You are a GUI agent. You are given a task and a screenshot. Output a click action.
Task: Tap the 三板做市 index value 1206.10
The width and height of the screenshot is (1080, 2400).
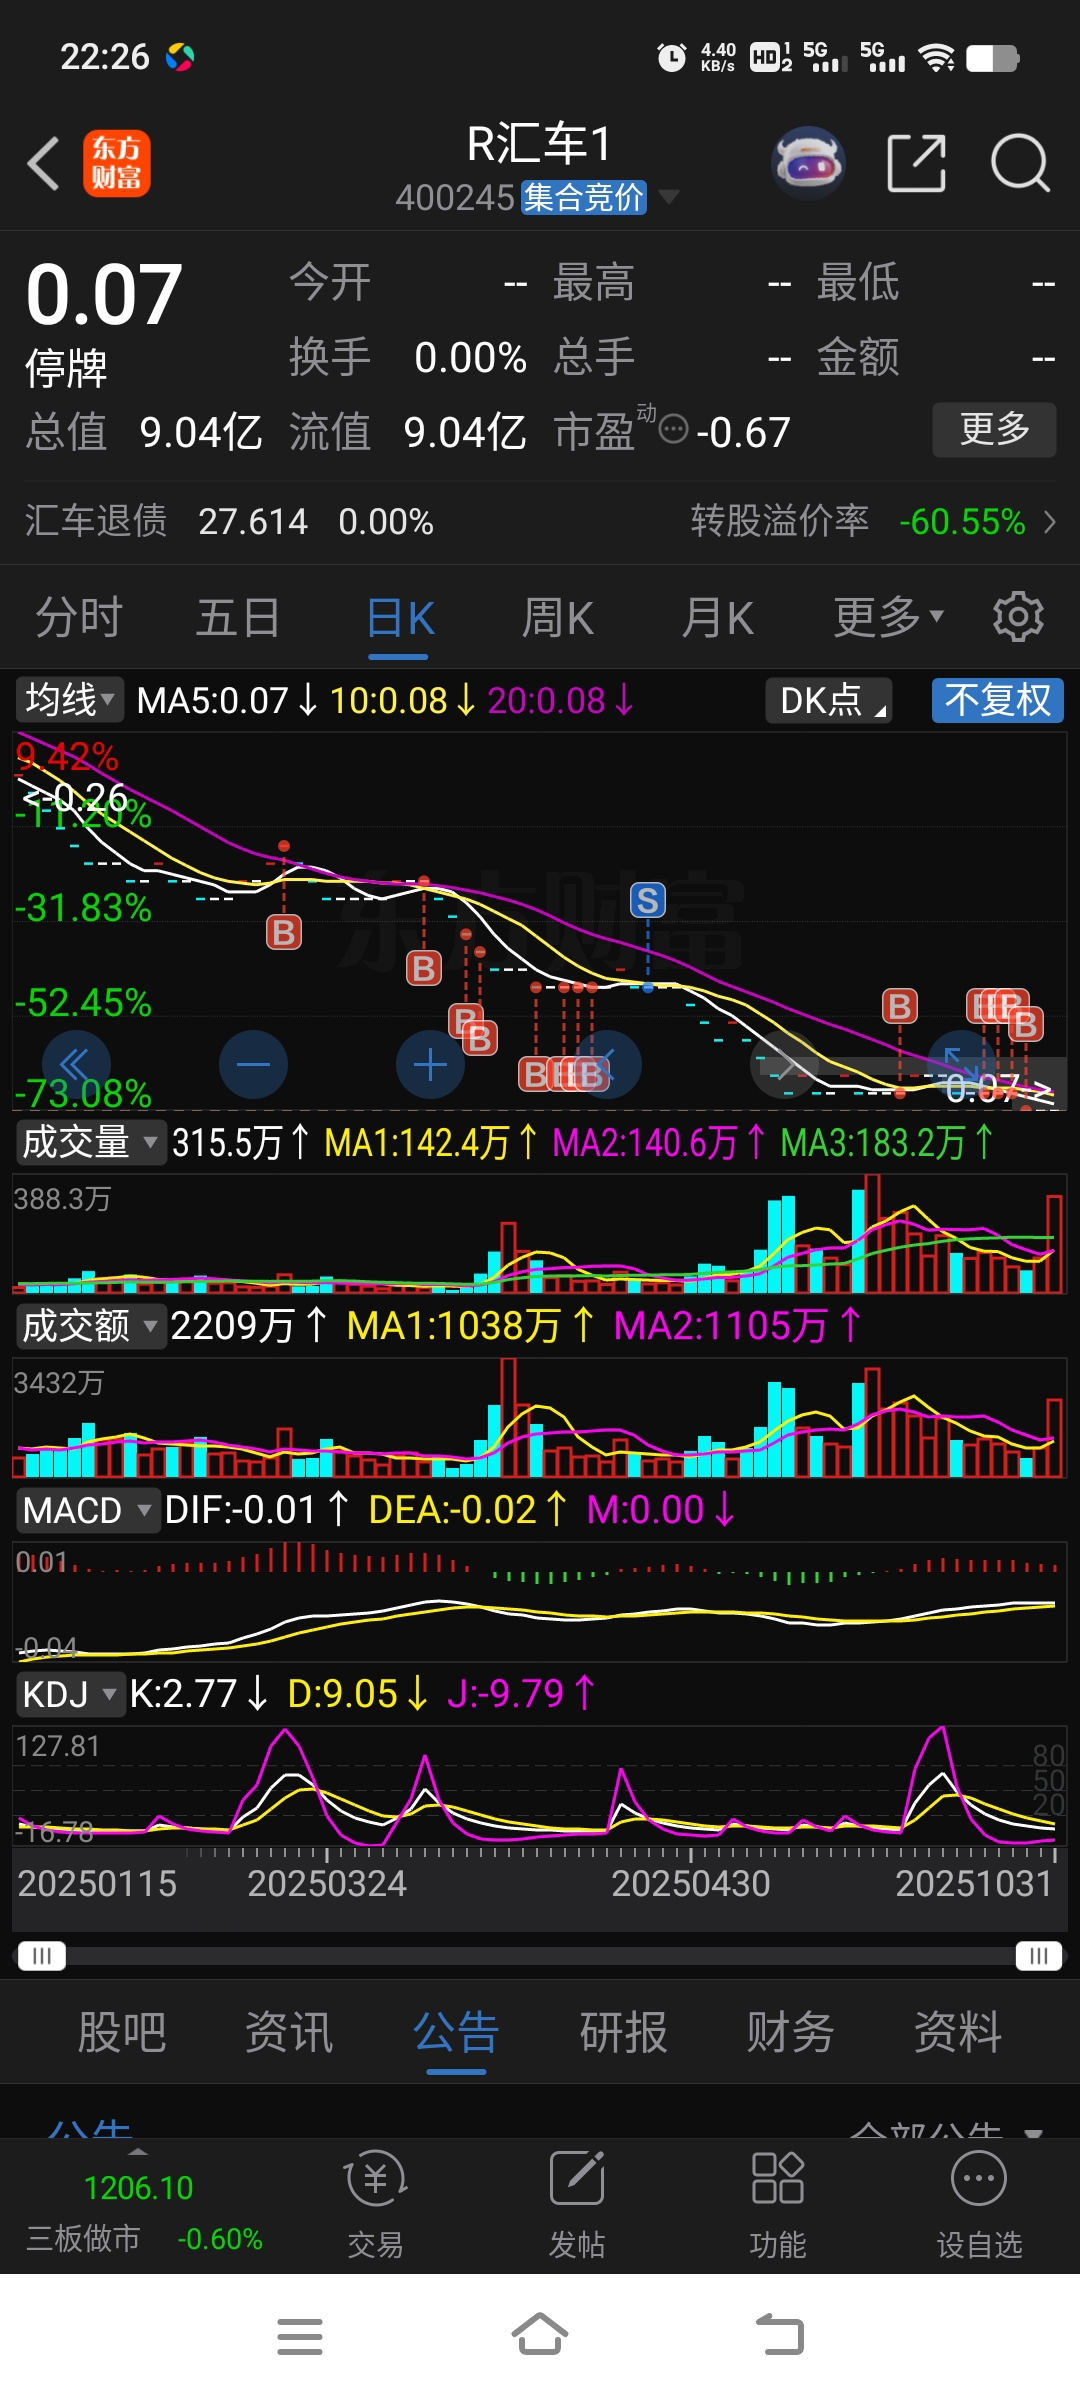click(x=139, y=2188)
